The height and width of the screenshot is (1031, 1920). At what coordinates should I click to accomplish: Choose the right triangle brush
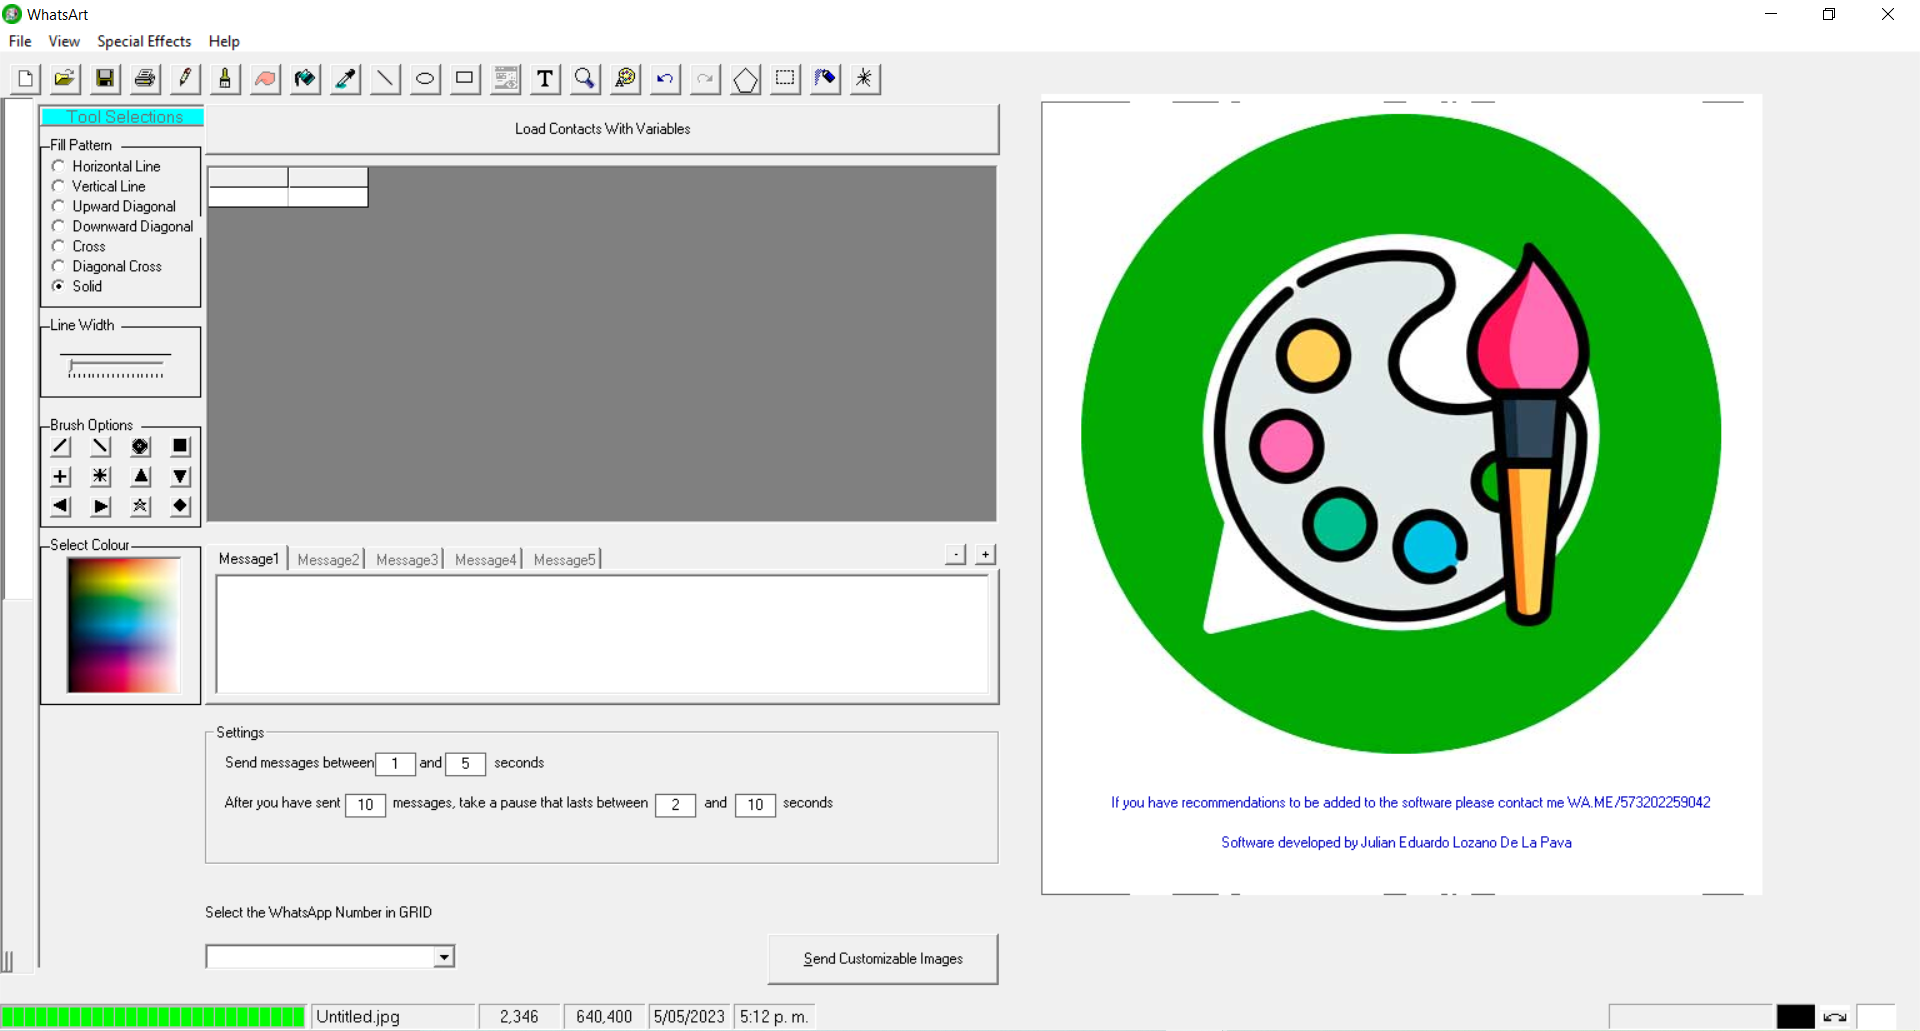[101, 507]
